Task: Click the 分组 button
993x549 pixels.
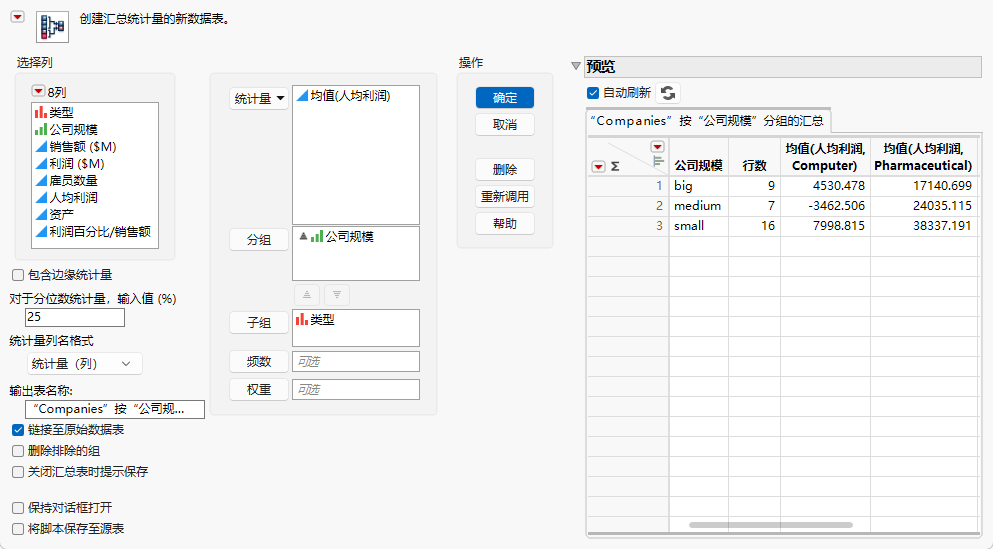Action: pos(258,240)
